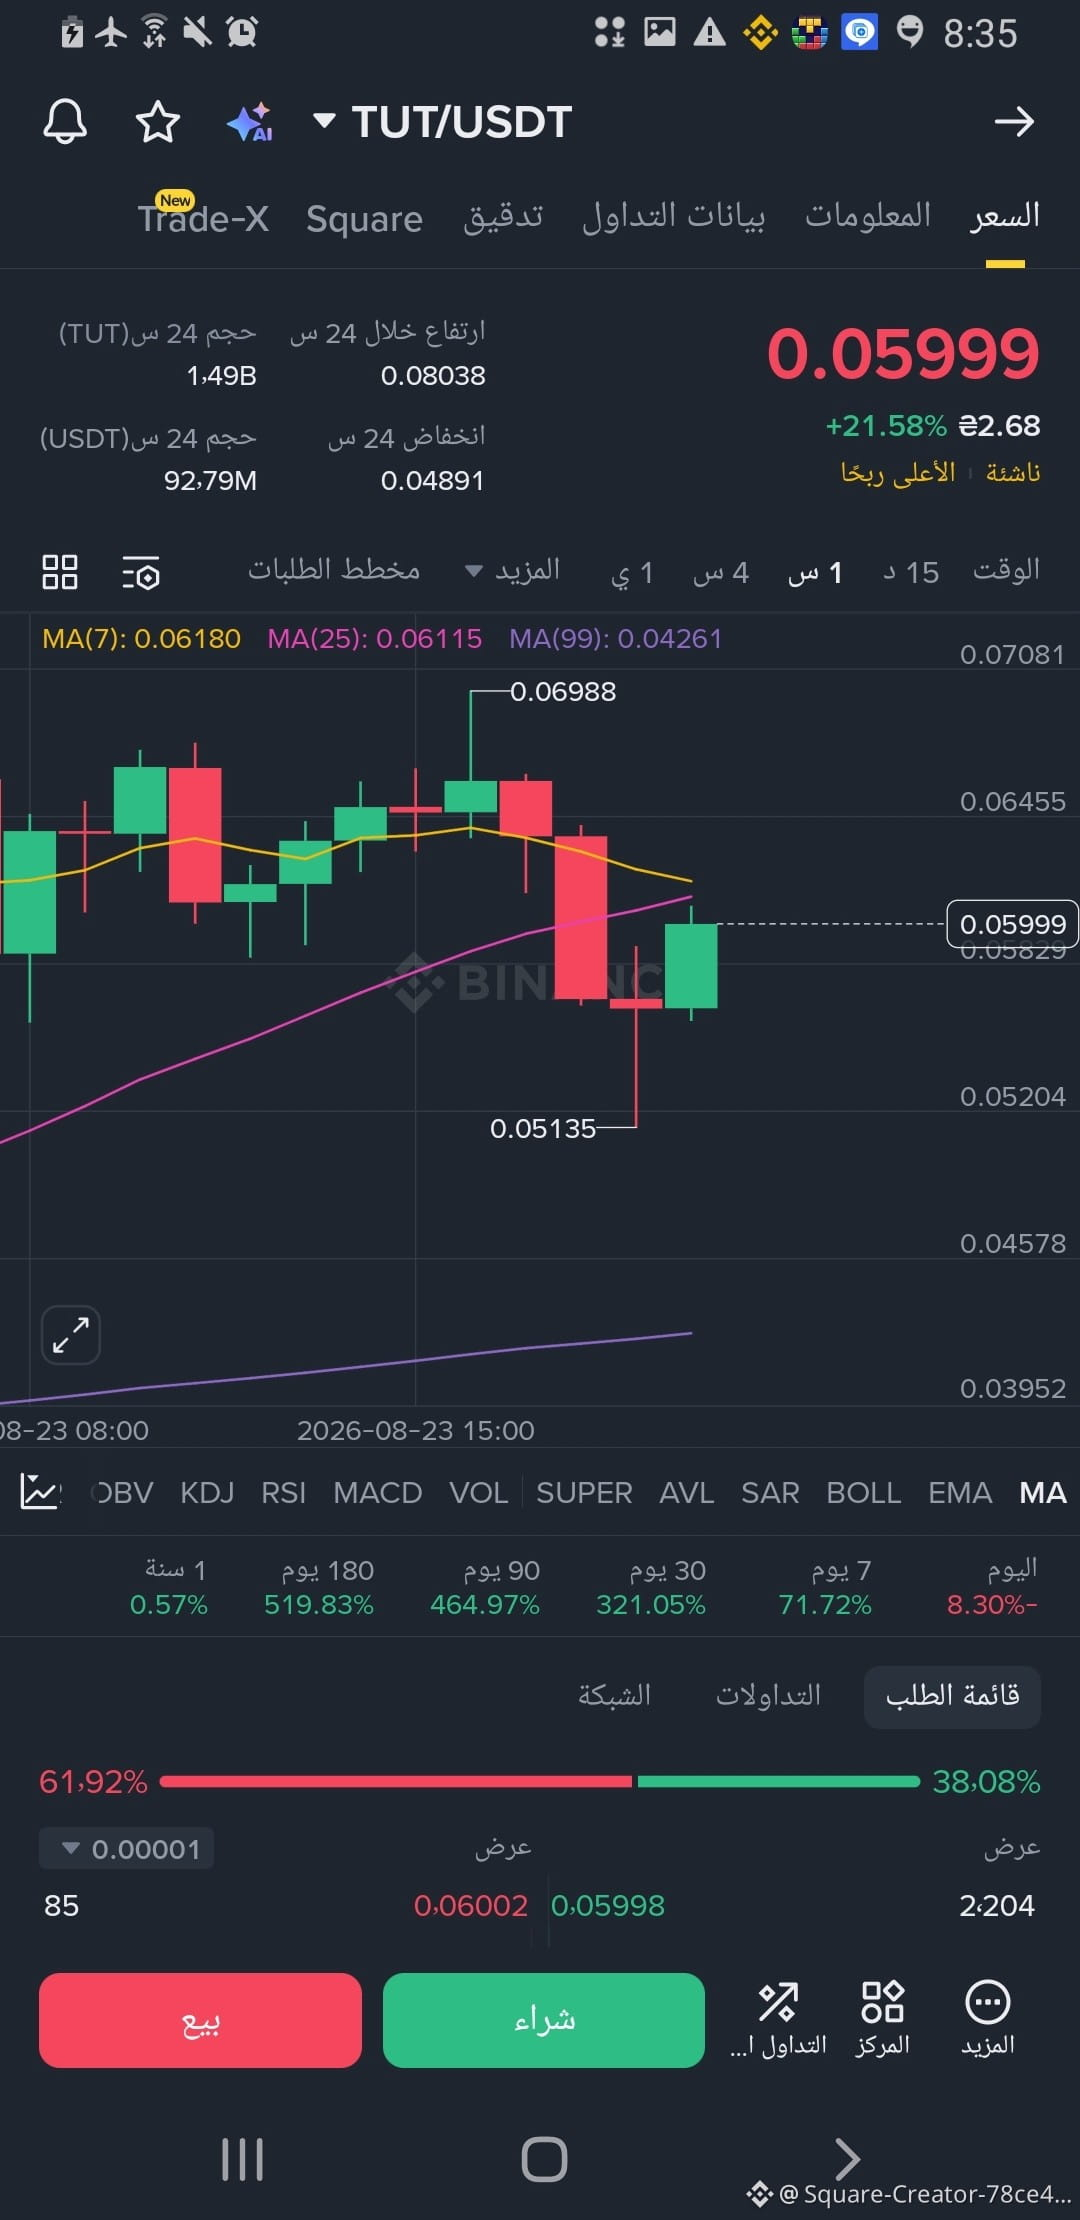Enable the OBV indicator
The width and height of the screenshot is (1080, 2220).
click(x=124, y=1493)
